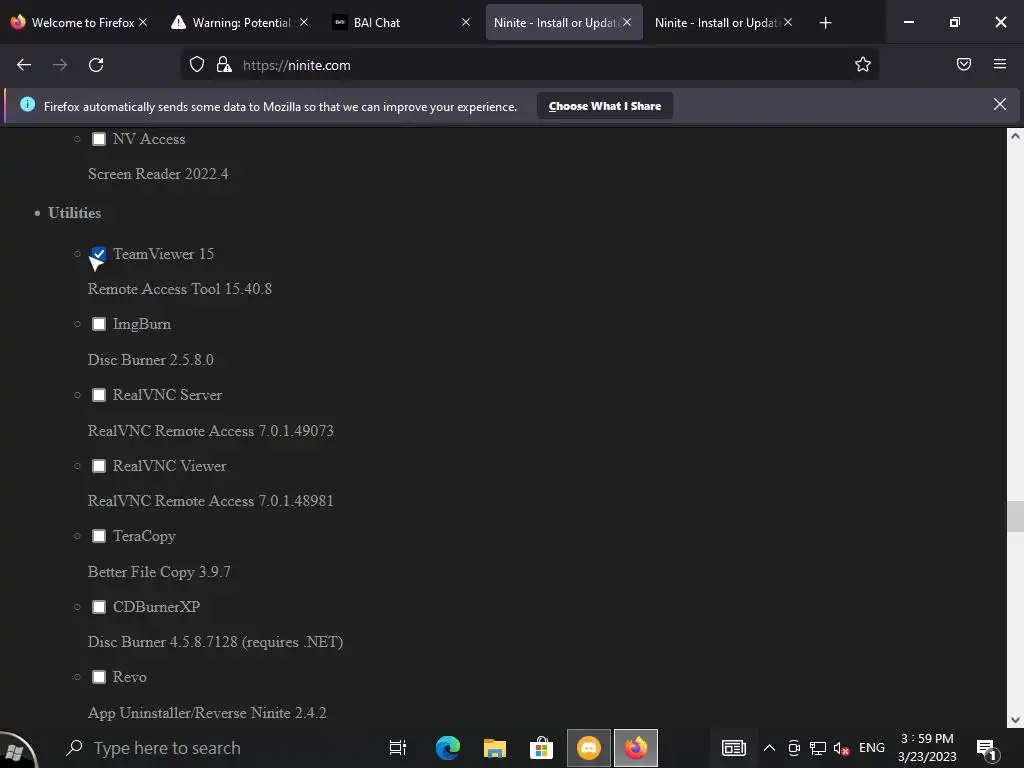Image resolution: width=1024 pixels, height=768 pixels.
Task: Check the RealVNC Server checkbox
Action: pos(99,395)
